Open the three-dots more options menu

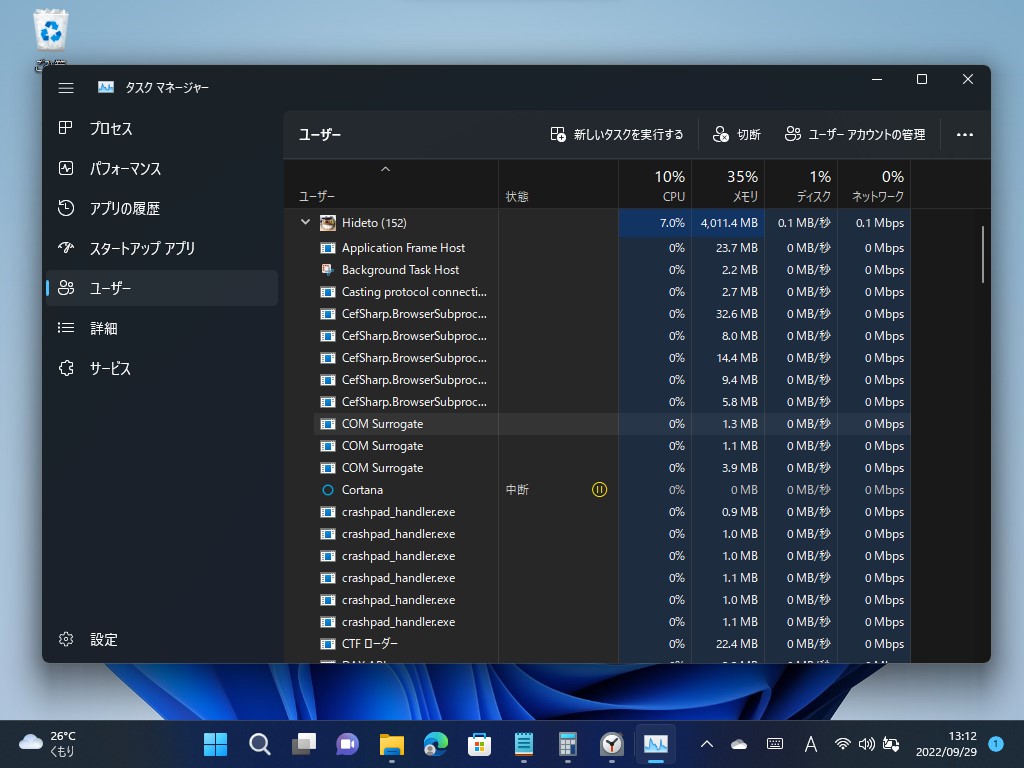click(965, 135)
